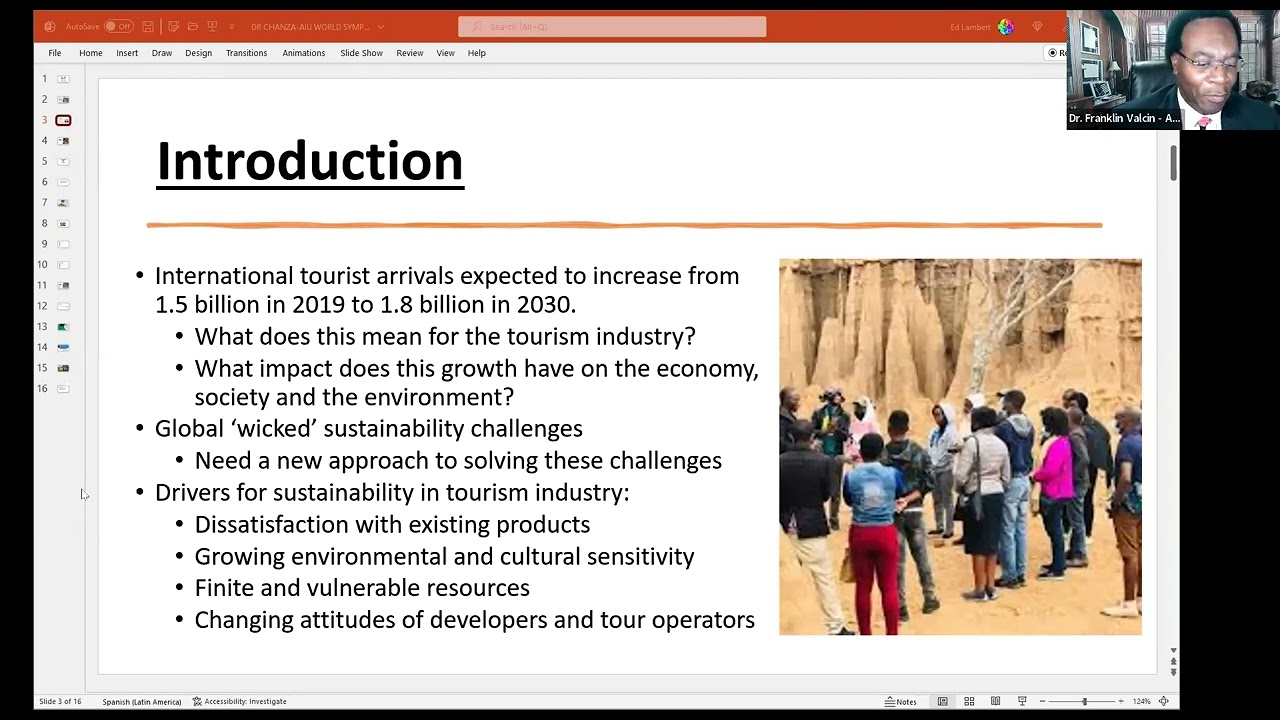Viewport: 1280px width, 720px height.
Task: Open the Animations tab
Action: coord(304,53)
